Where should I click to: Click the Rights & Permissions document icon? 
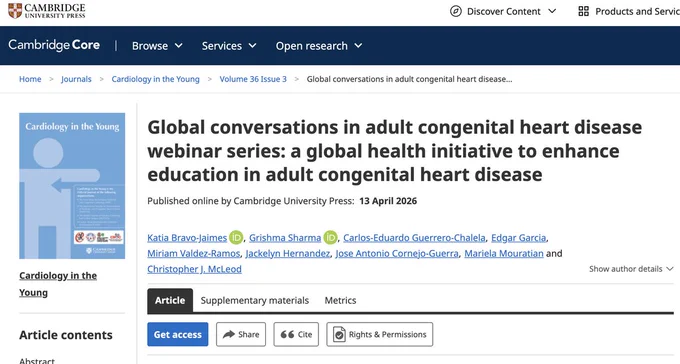(339, 334)
